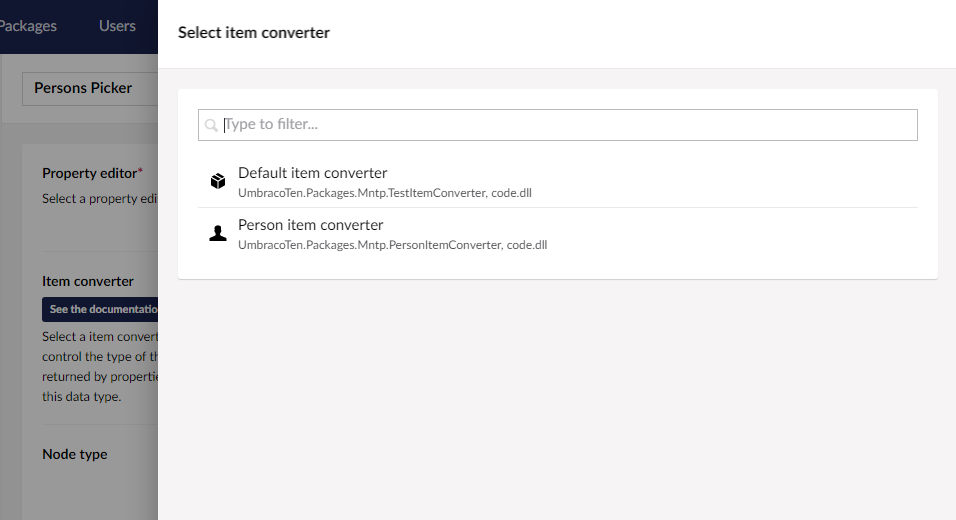Click the magnifier icon in filter field

point(211,125)
